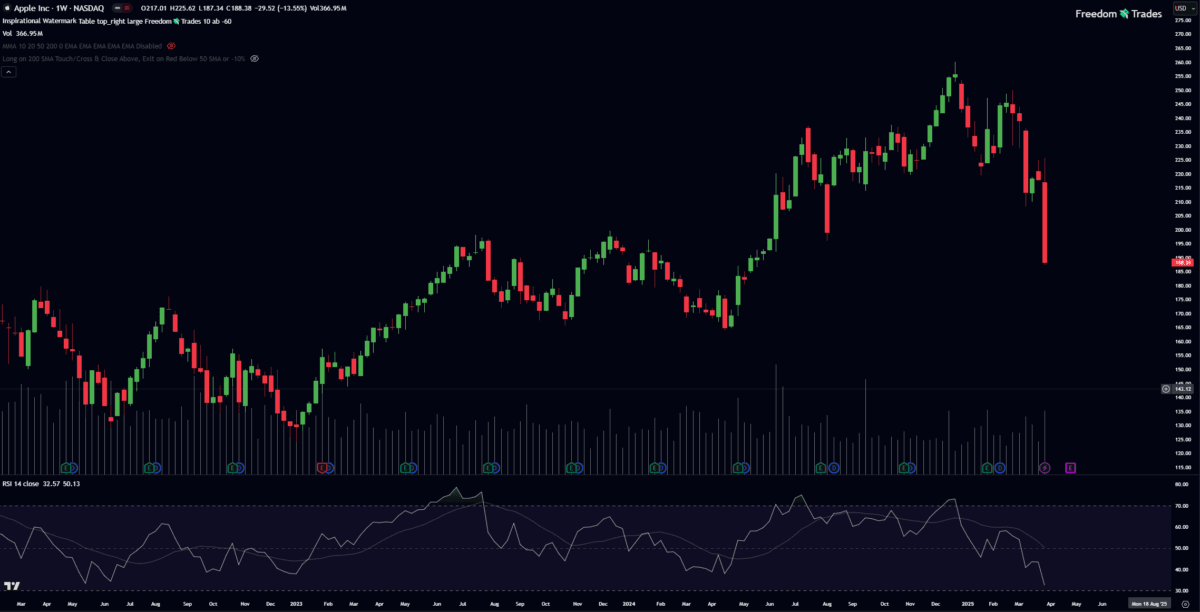The height and width of the screenshot is (612, 1200).
Task: Click the market status pill beside NASDAQ
Action: (117, 8)
